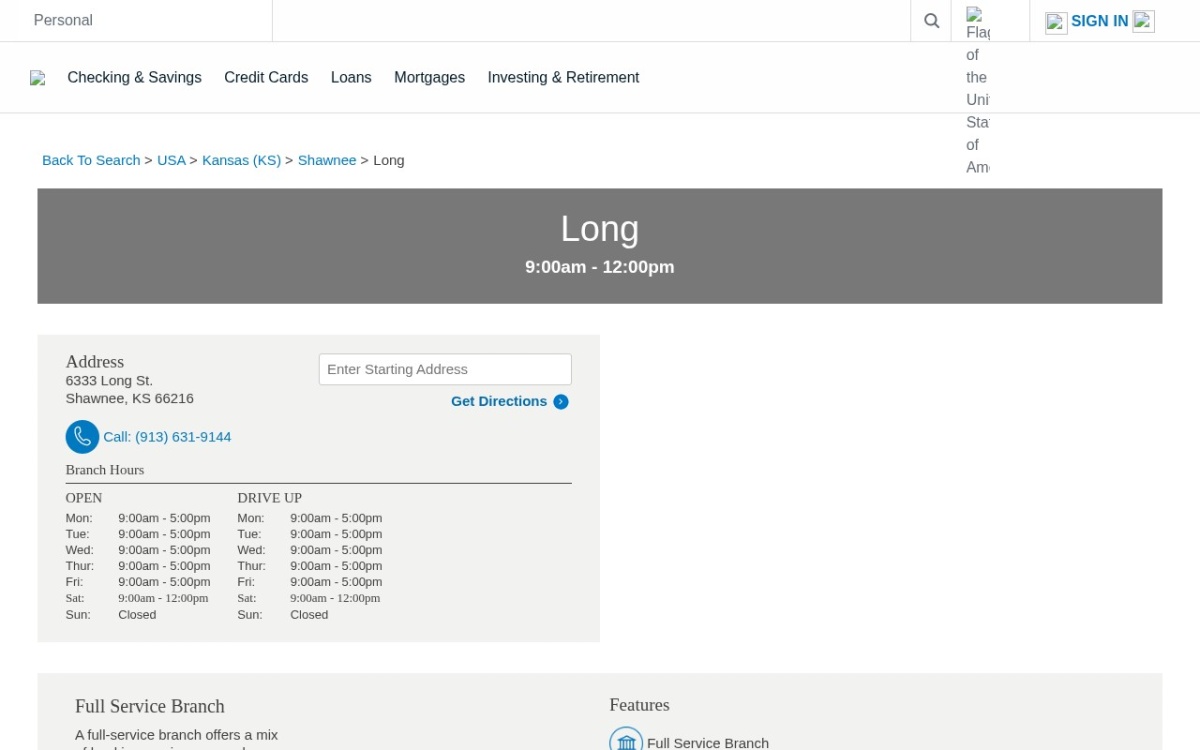Open the Investing & Retirement menu

click(563, 77)
